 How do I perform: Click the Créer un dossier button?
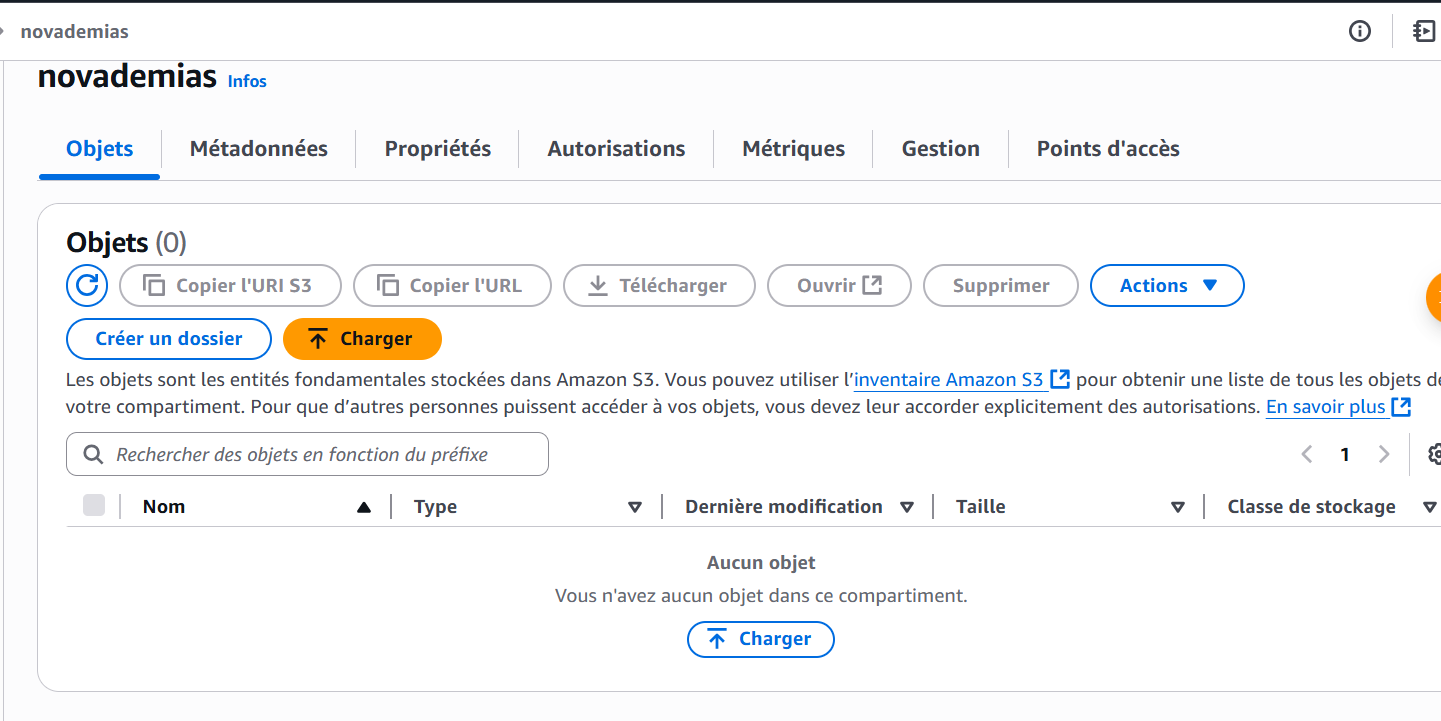(169, 339)
